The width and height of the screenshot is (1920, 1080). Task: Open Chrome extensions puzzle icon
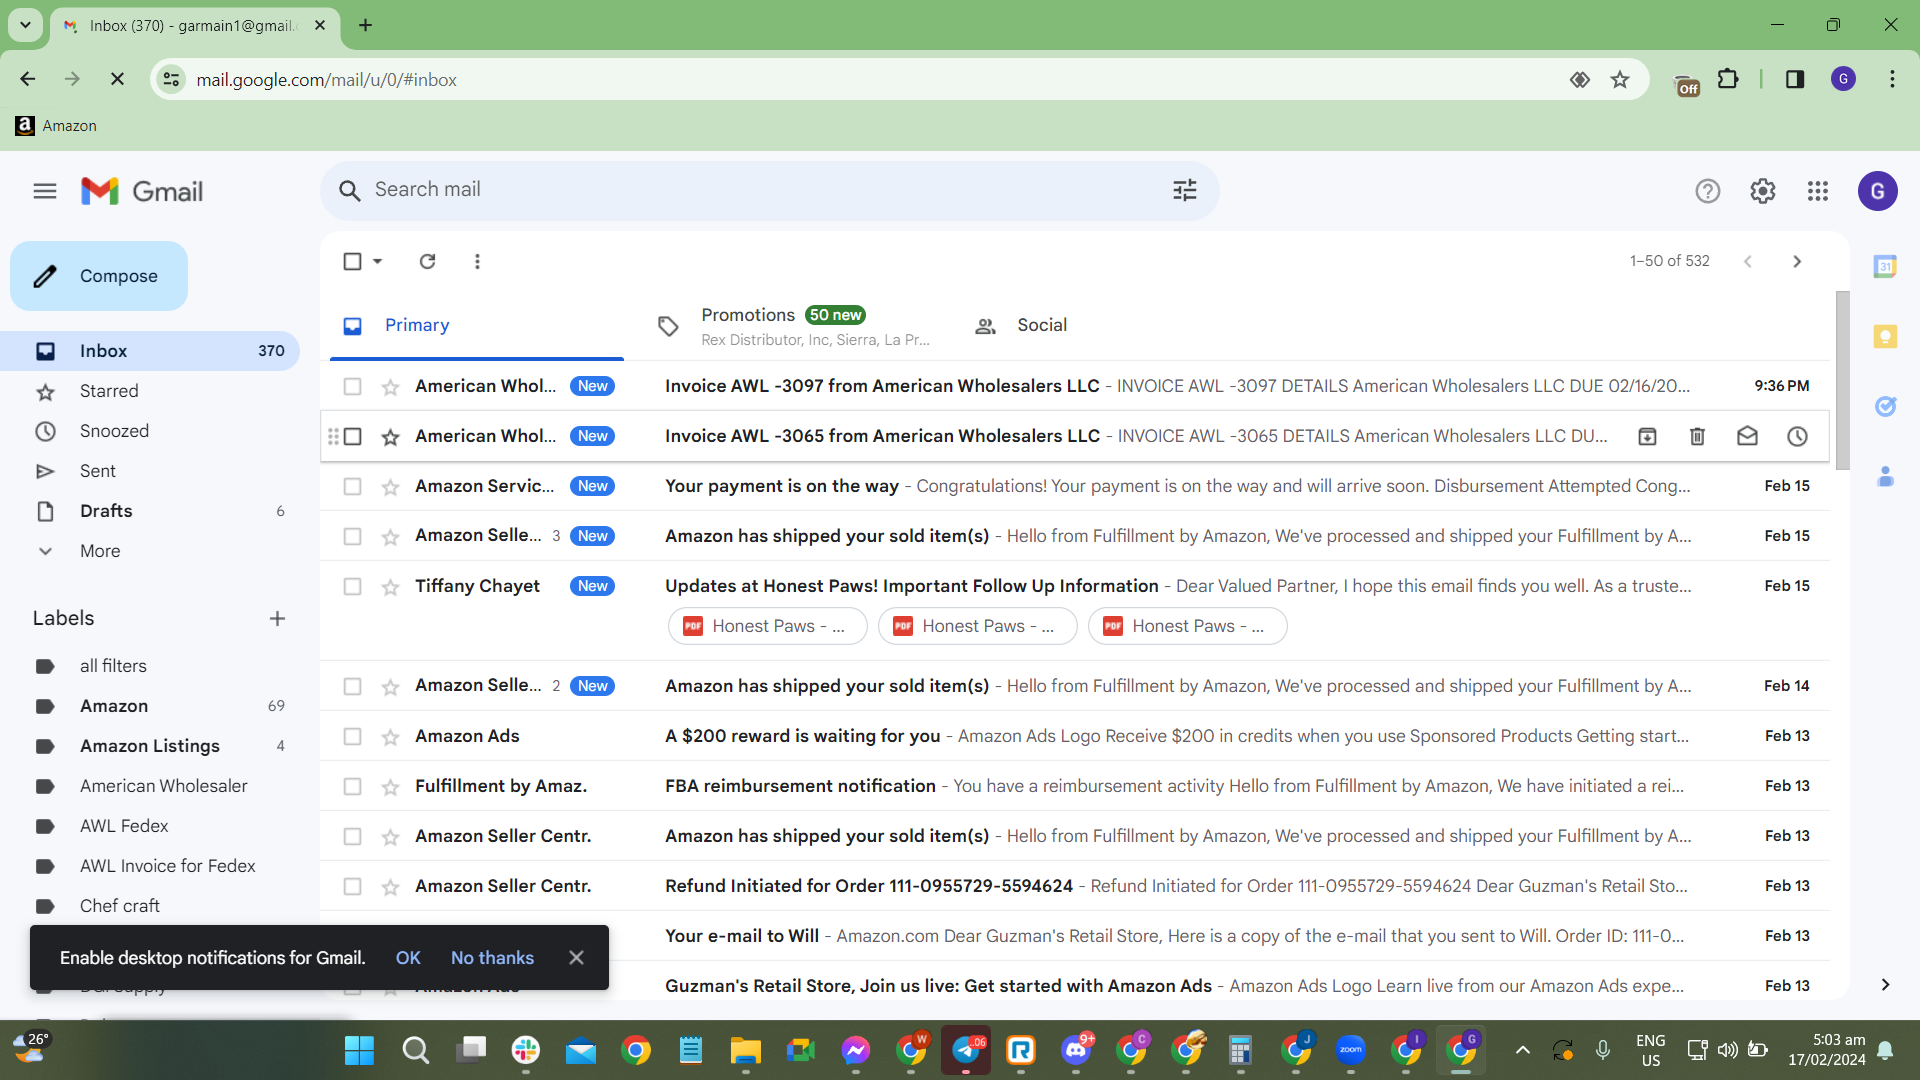pos(1728,79)
